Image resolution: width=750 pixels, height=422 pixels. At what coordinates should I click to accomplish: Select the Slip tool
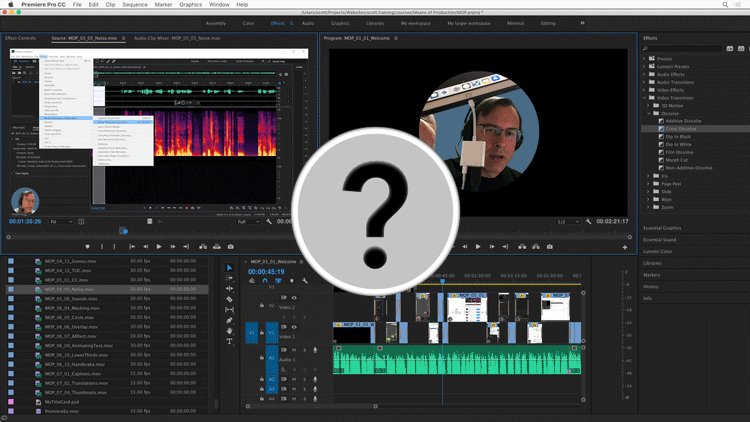[x=230, y=310]
